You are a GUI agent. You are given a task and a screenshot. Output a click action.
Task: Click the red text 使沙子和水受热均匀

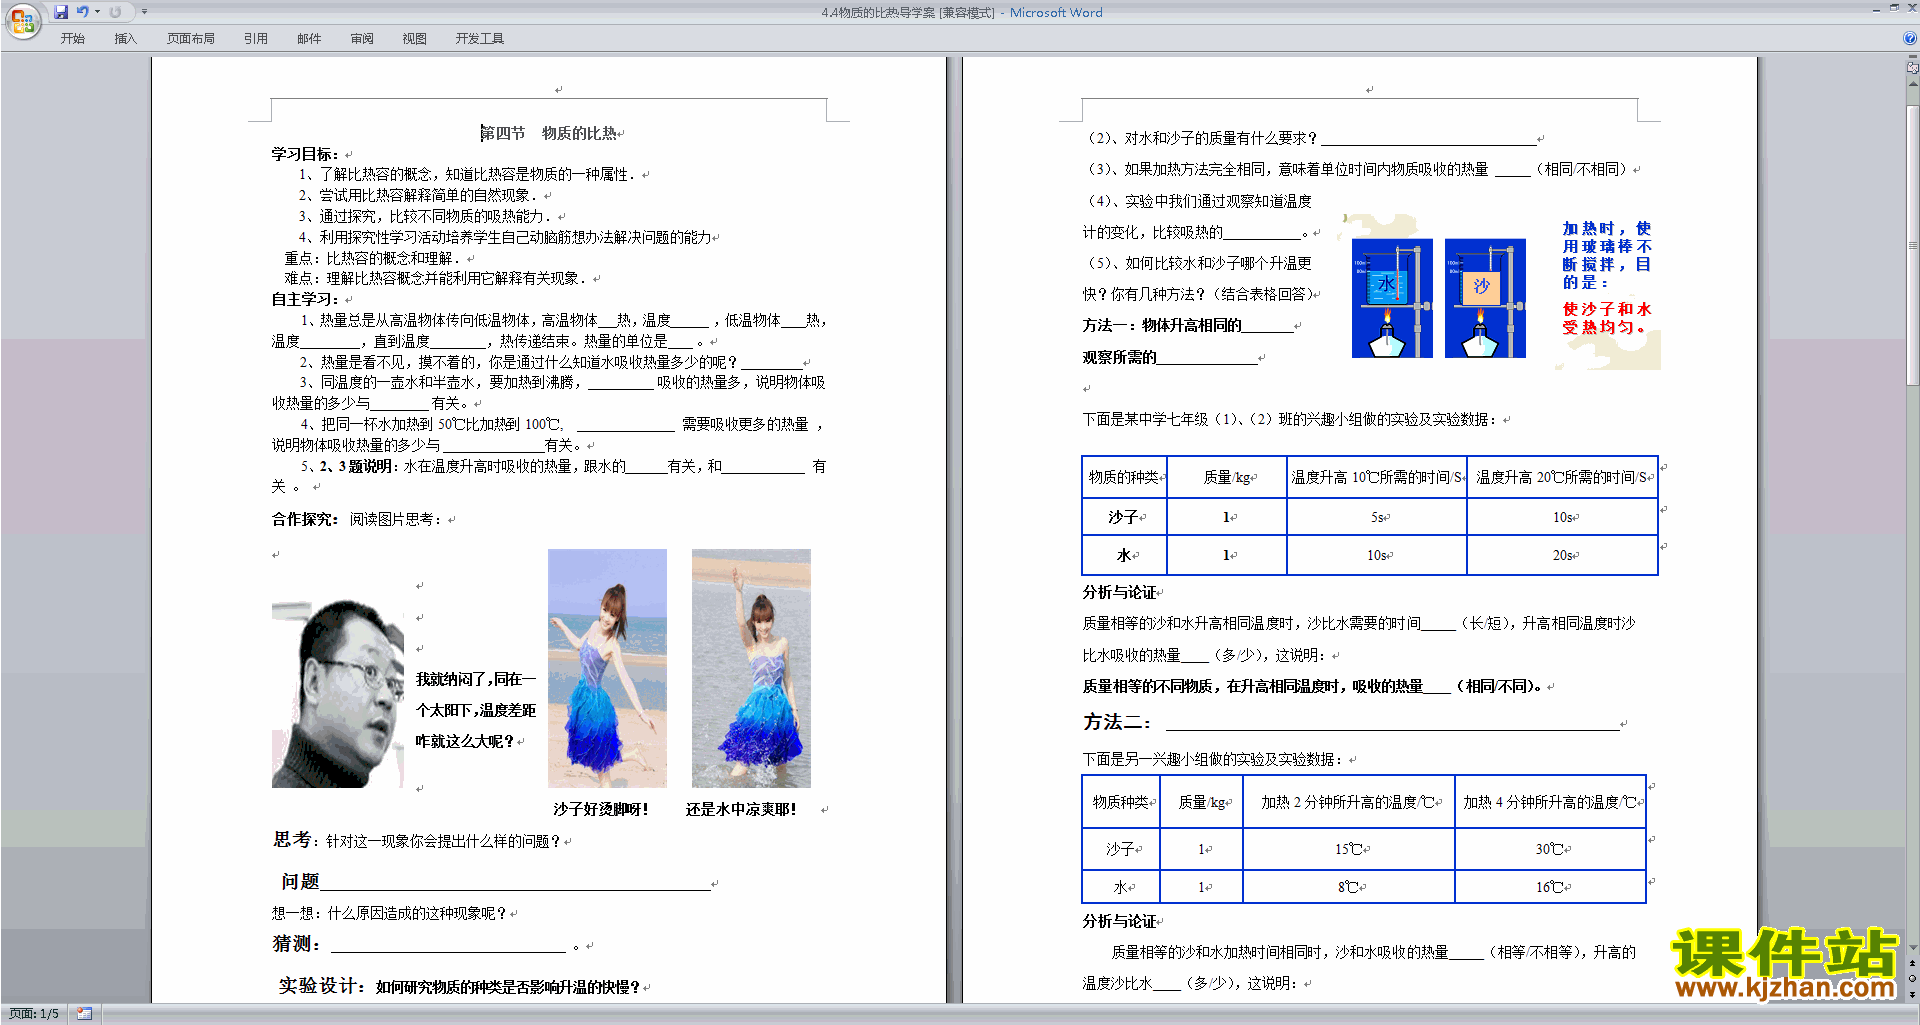click(1607, 318)
